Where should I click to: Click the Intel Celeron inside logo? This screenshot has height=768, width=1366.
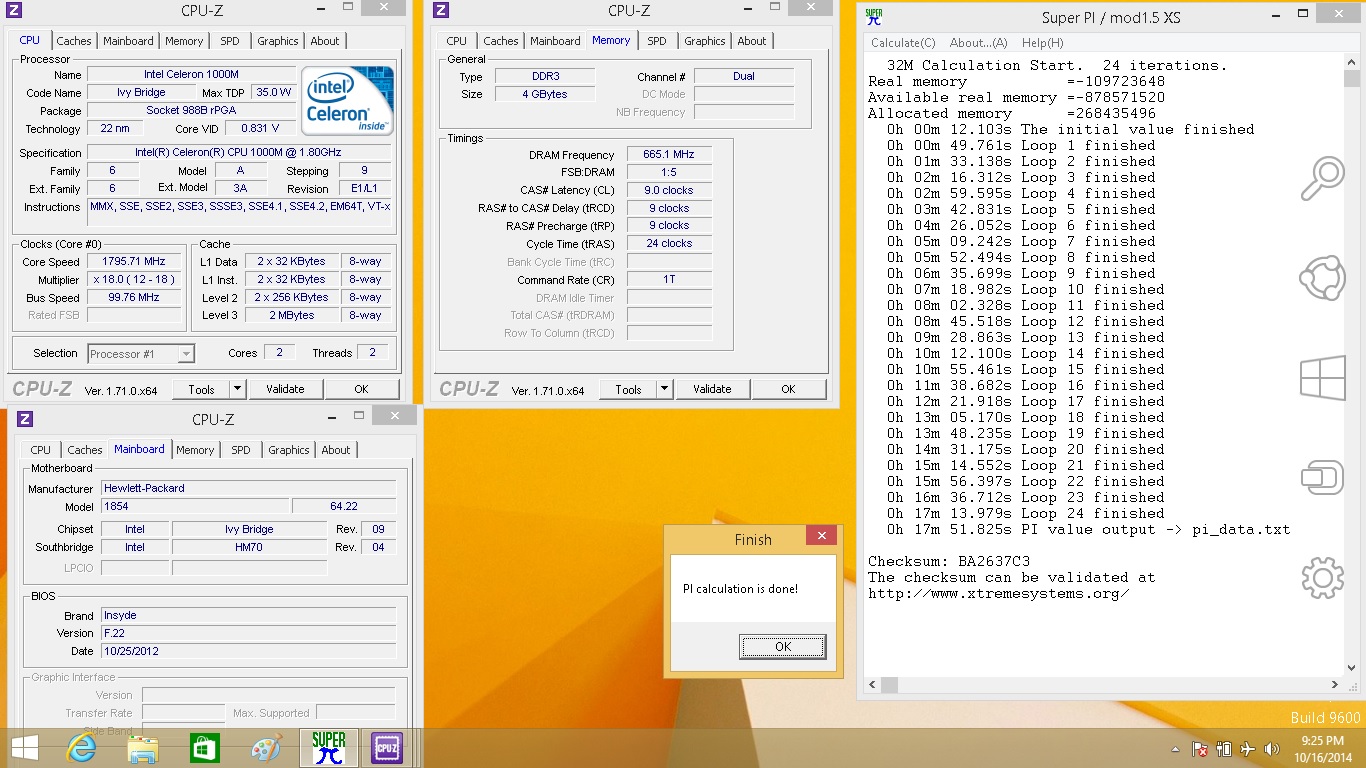(x=348, y=101)
